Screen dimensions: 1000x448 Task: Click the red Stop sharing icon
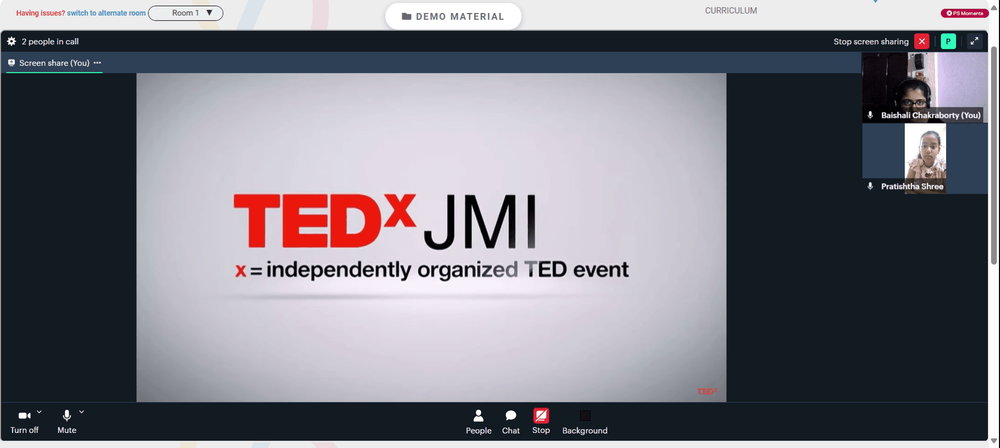[x=541, y=416]
